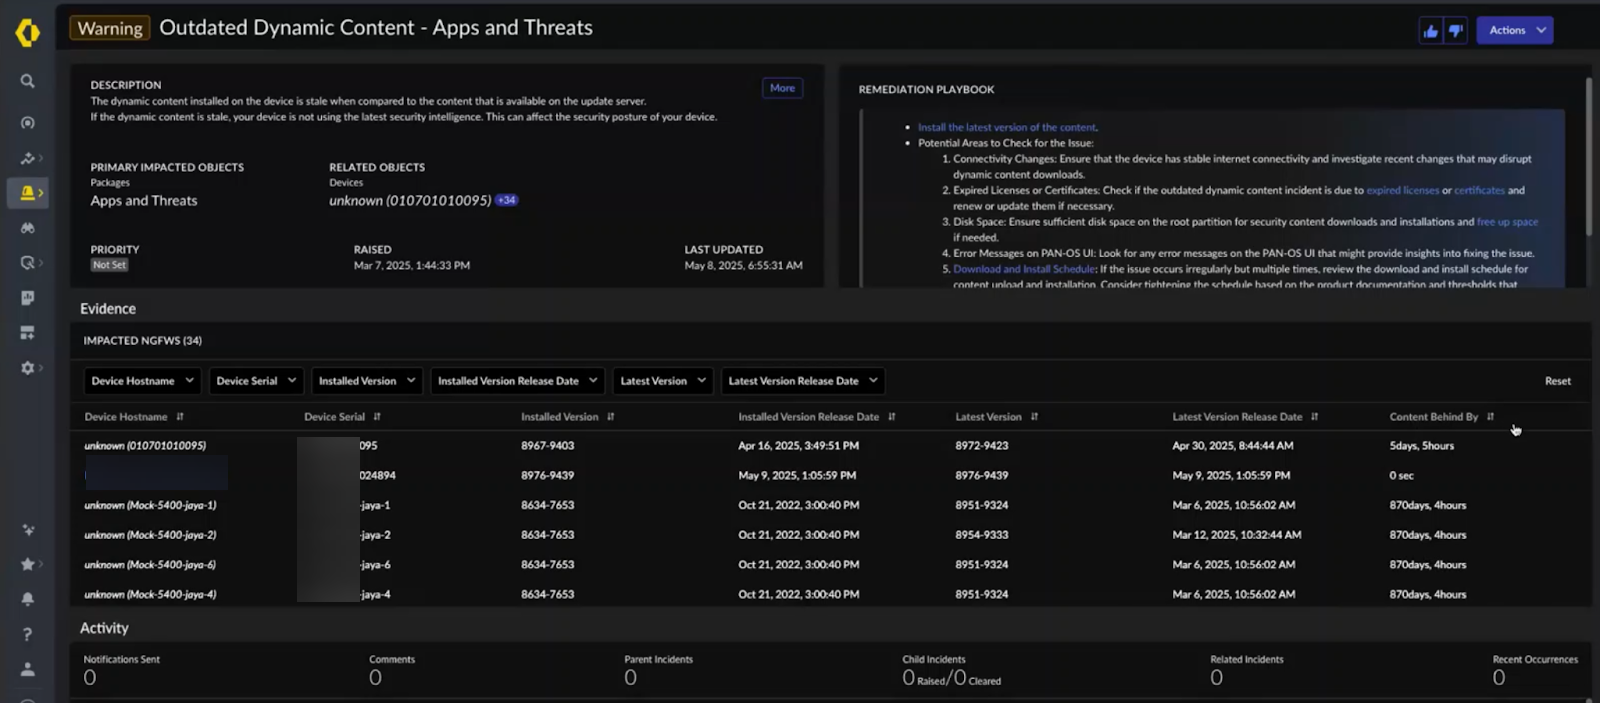The image size is (1600, 703).
Task: Click the search magnifier in the sidebar
Action: (x=28, y=81)
